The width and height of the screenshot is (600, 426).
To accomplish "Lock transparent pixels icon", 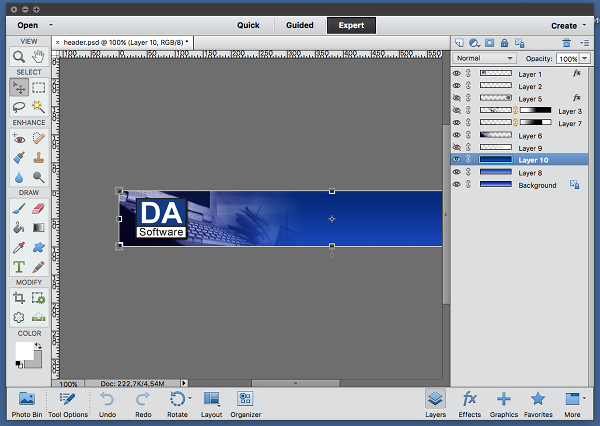I will coord(519,43).
